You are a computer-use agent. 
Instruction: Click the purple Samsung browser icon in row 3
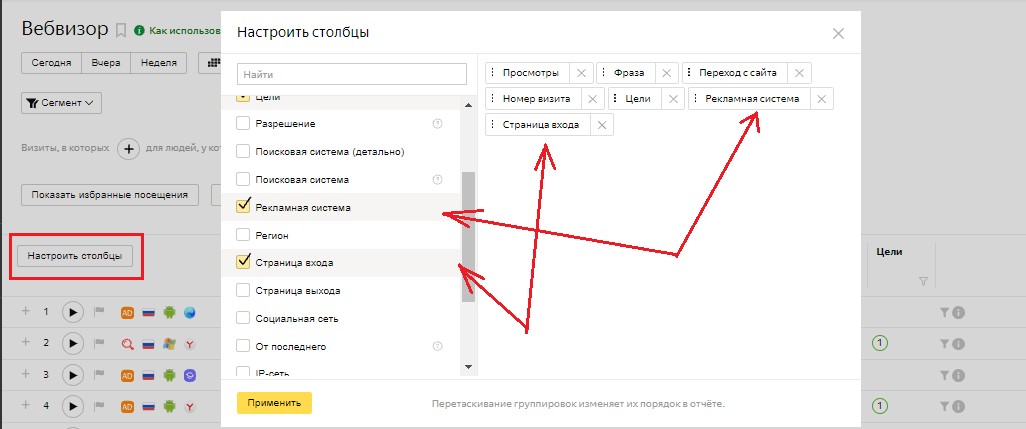point(190,375)
